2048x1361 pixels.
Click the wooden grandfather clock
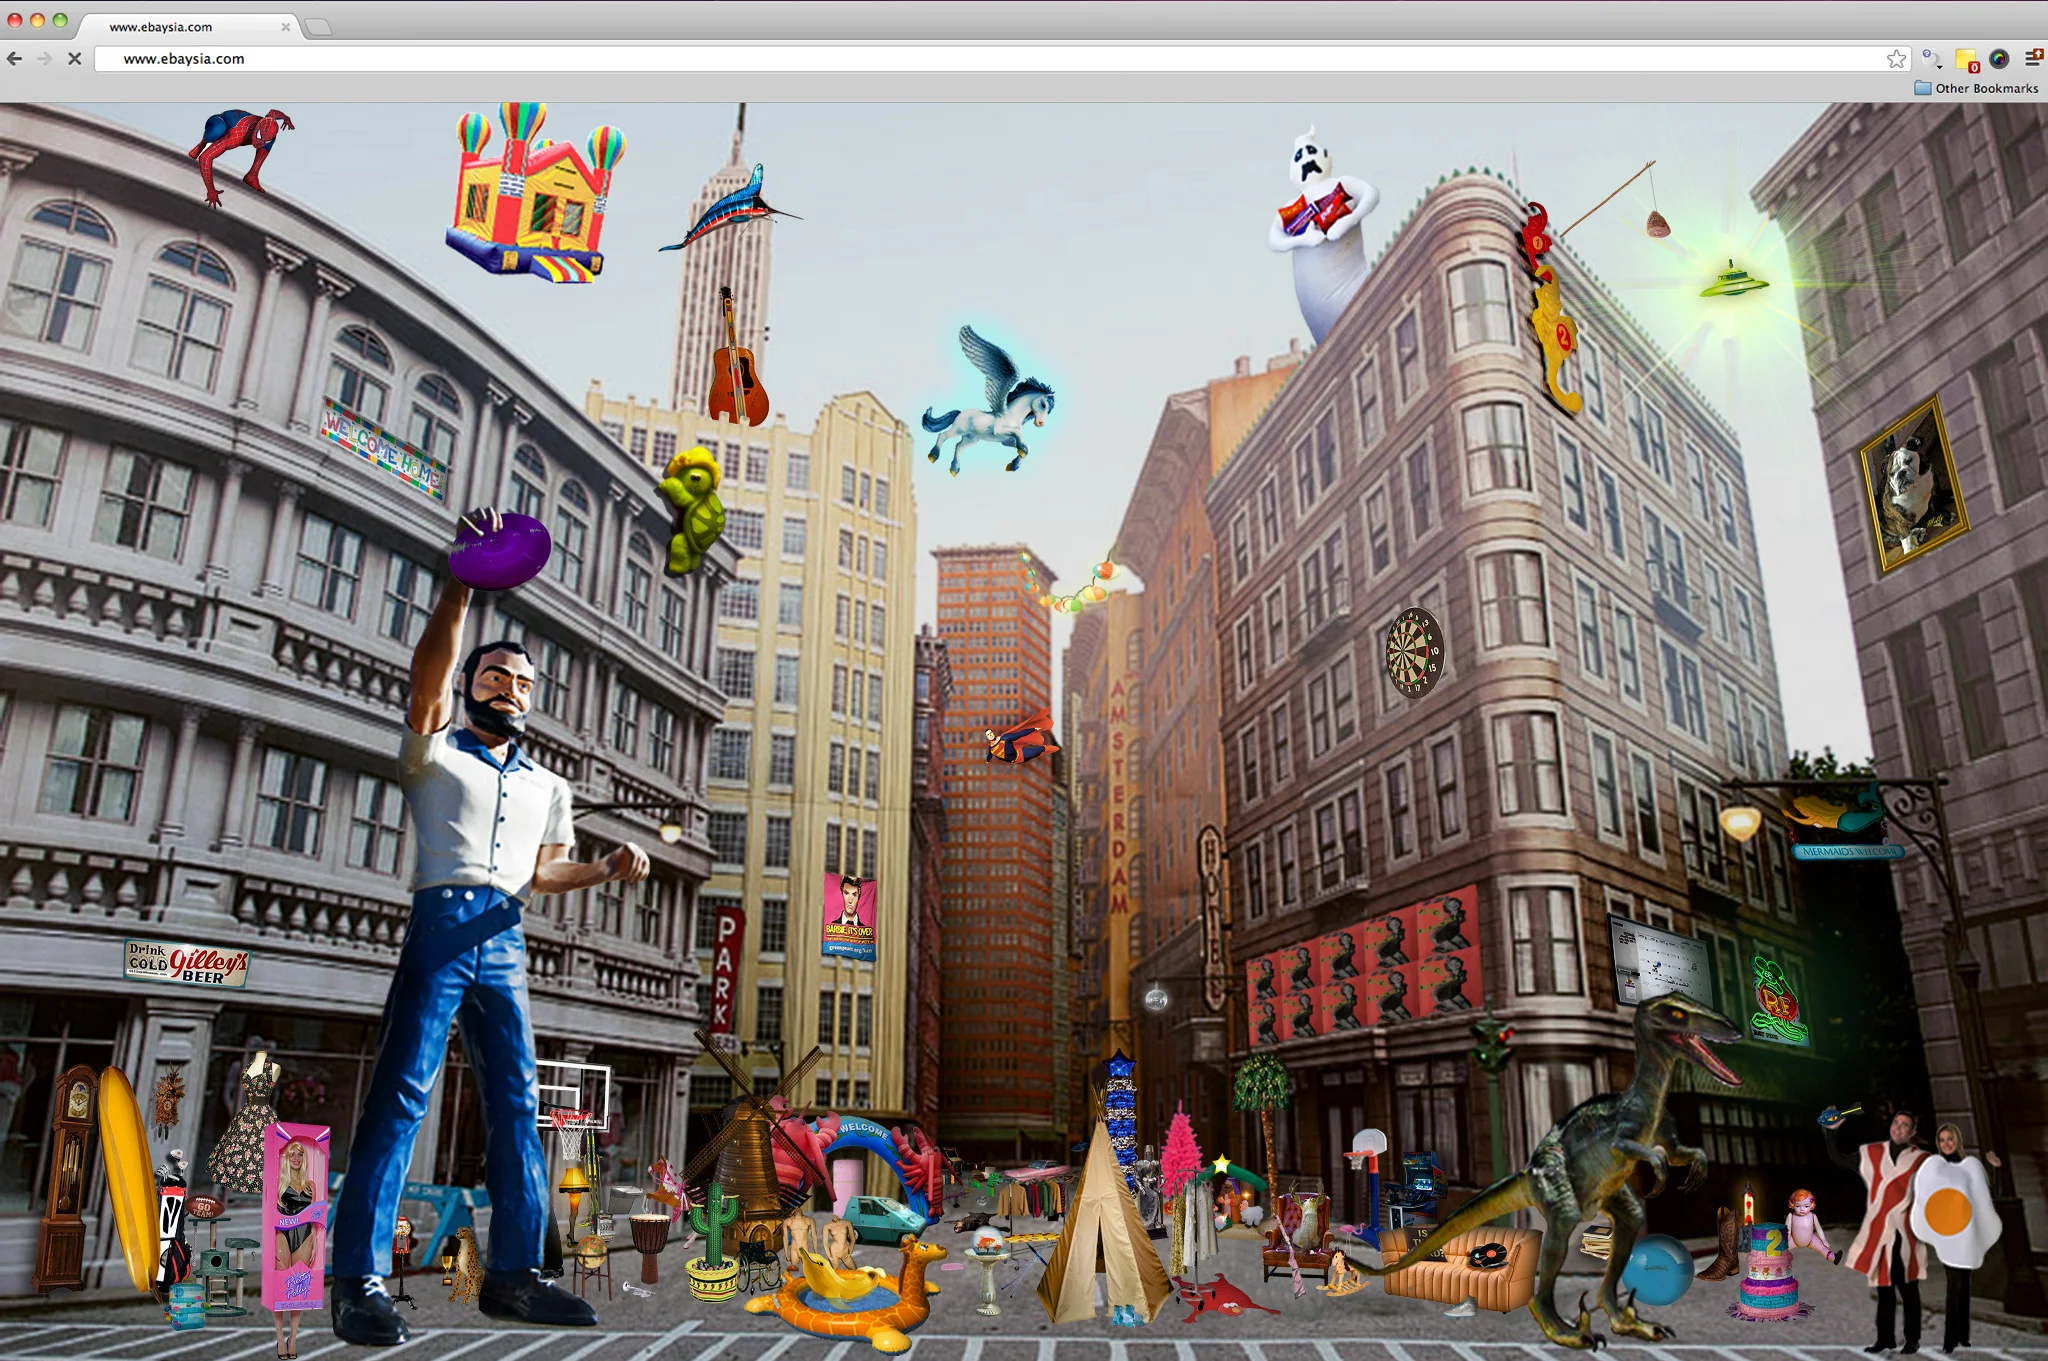(70, 1180)
